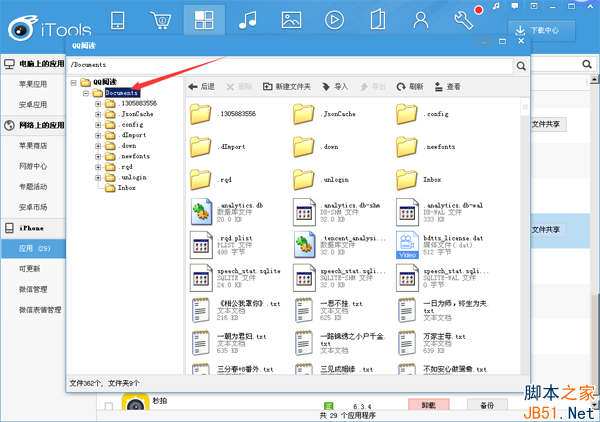Open the music section icon
Image resolution: width=600 pixels, height=422 pixels.
(248, 20)
